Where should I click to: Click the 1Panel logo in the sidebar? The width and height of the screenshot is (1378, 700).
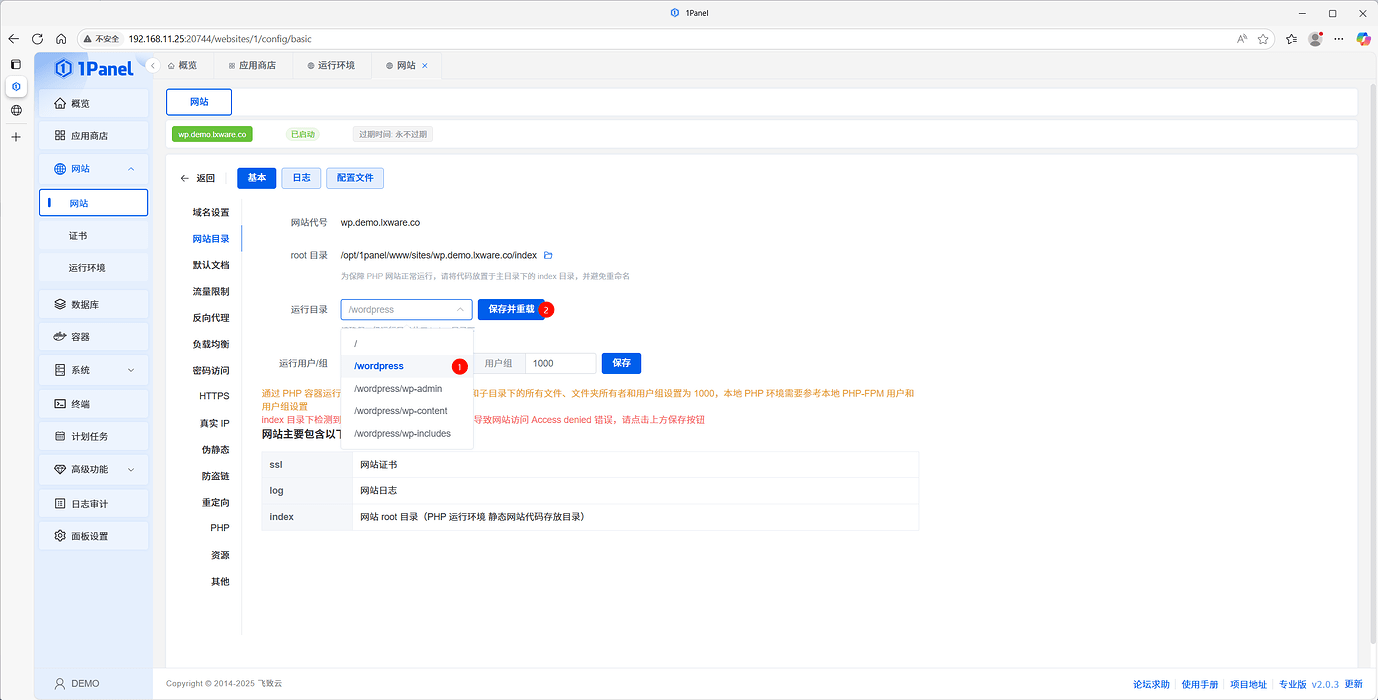pos(94,68)
